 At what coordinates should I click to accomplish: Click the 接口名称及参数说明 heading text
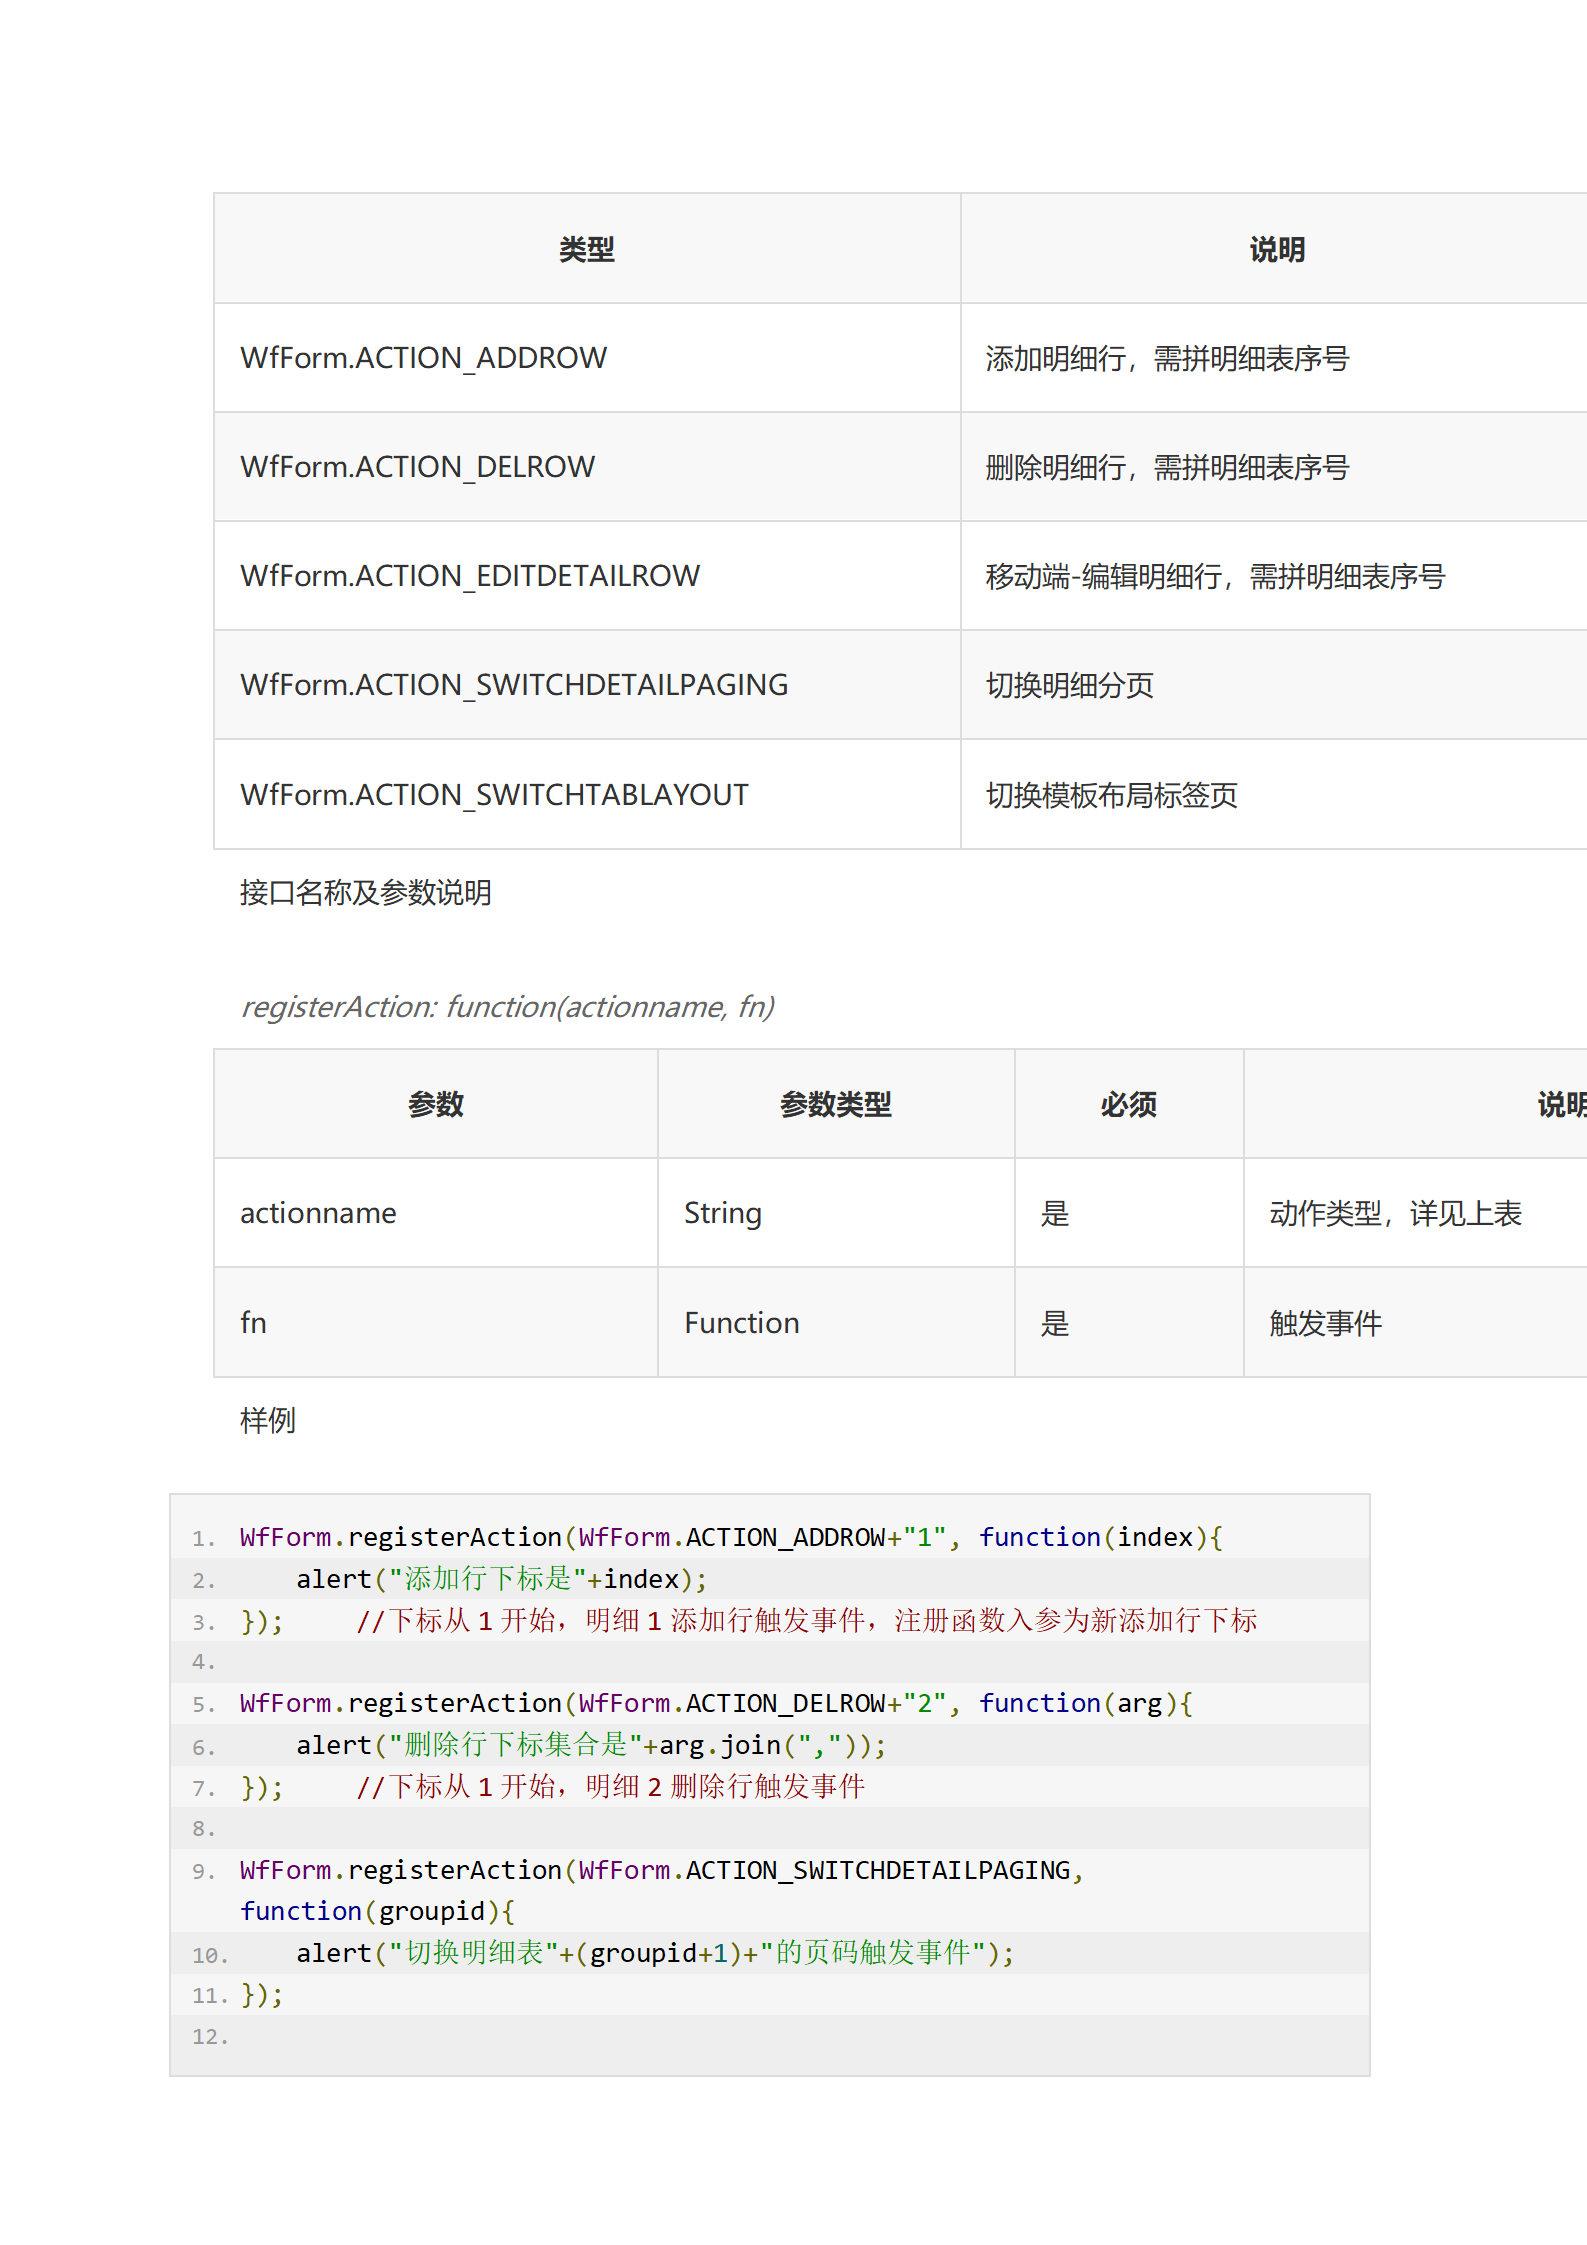point(365,892)
